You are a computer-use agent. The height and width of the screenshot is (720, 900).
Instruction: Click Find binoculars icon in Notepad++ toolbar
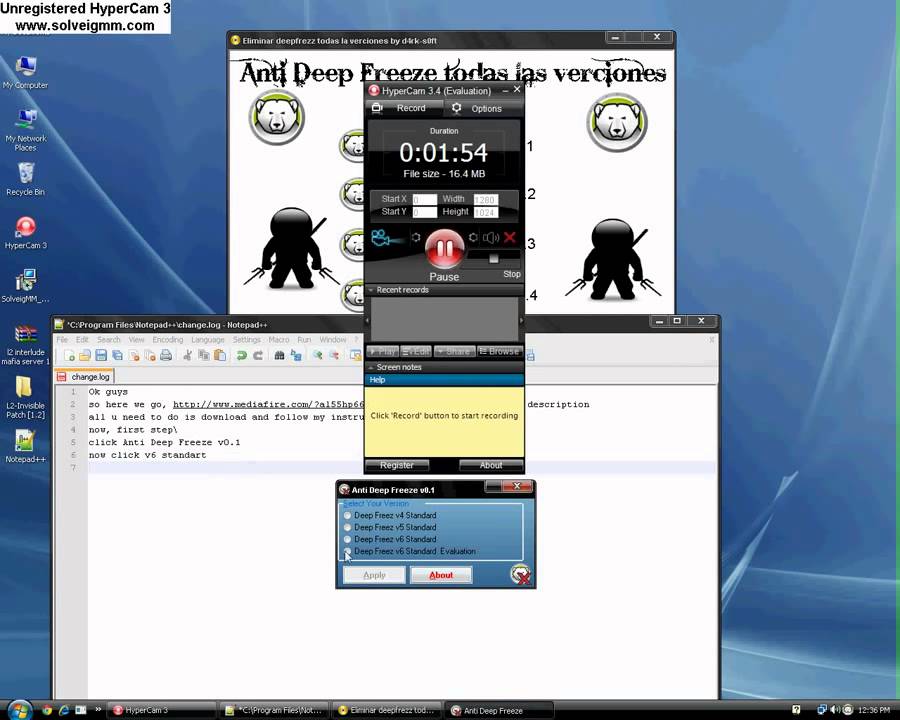280,355
